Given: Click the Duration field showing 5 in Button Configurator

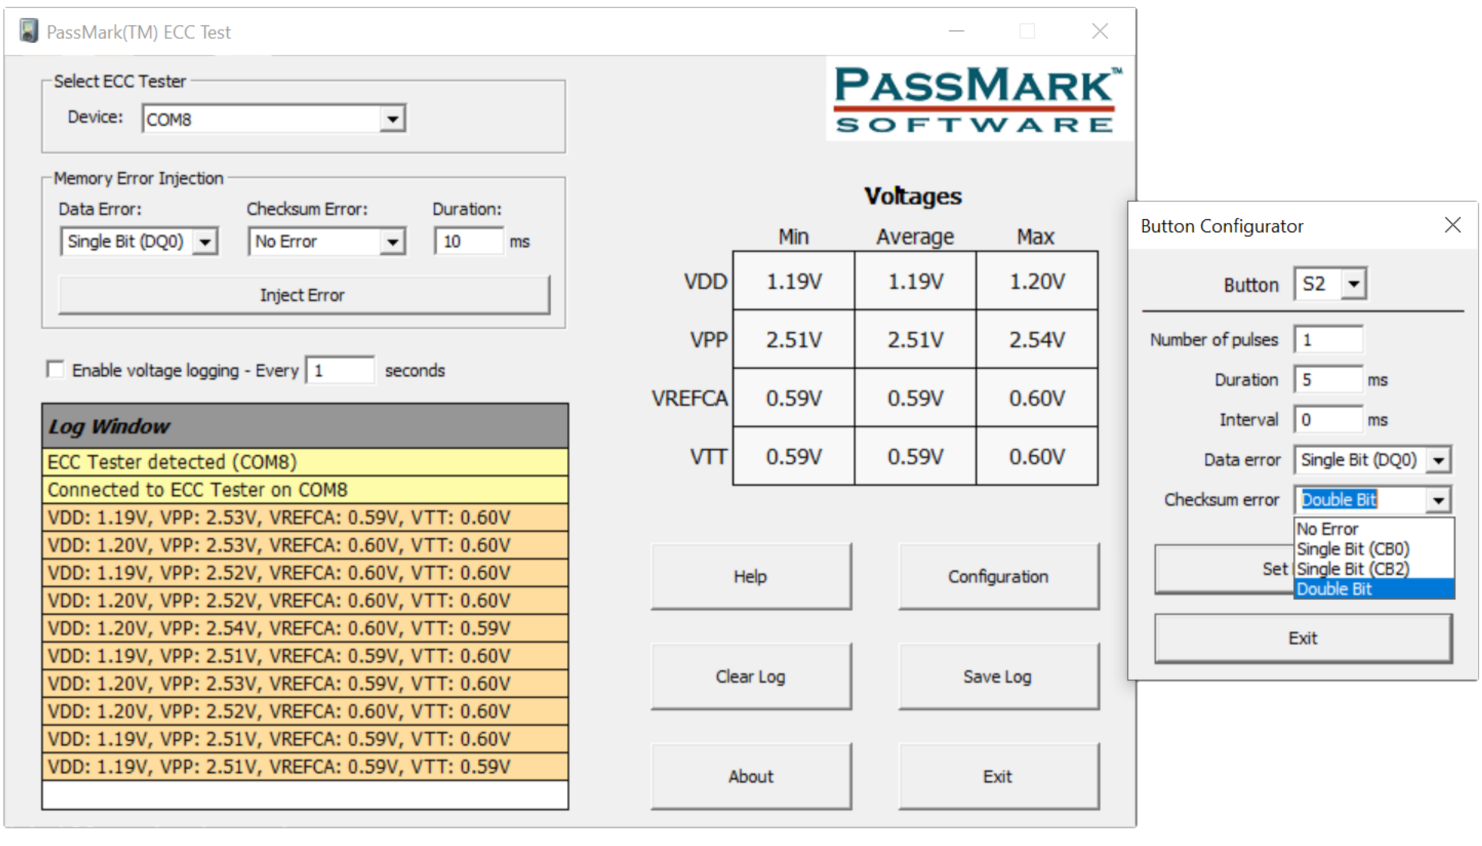Looking at the screenshot, I should pos(1328,380).
